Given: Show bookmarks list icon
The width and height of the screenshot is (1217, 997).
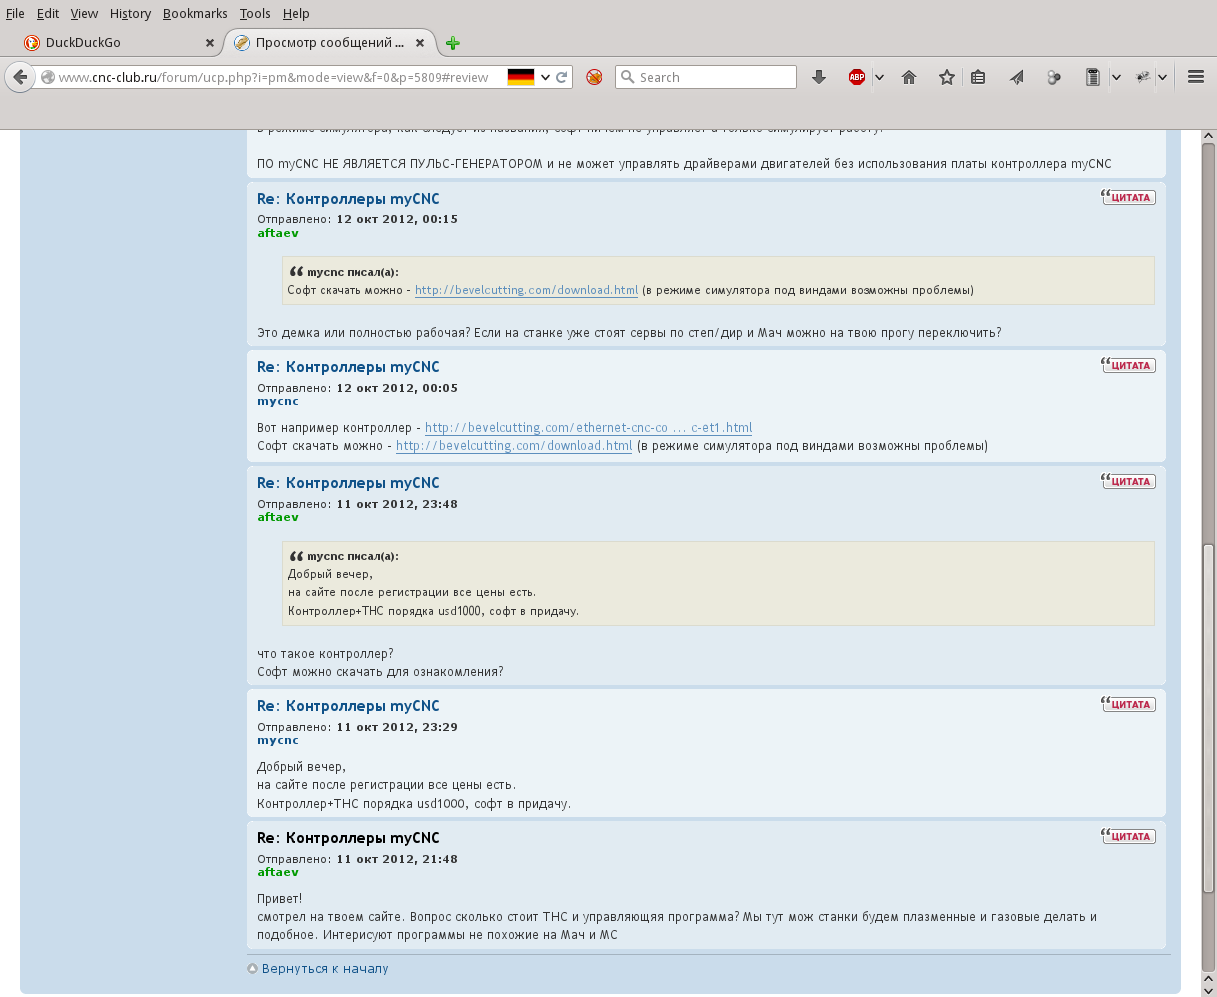Looking at the screenshot, I should tap(978, 77).
